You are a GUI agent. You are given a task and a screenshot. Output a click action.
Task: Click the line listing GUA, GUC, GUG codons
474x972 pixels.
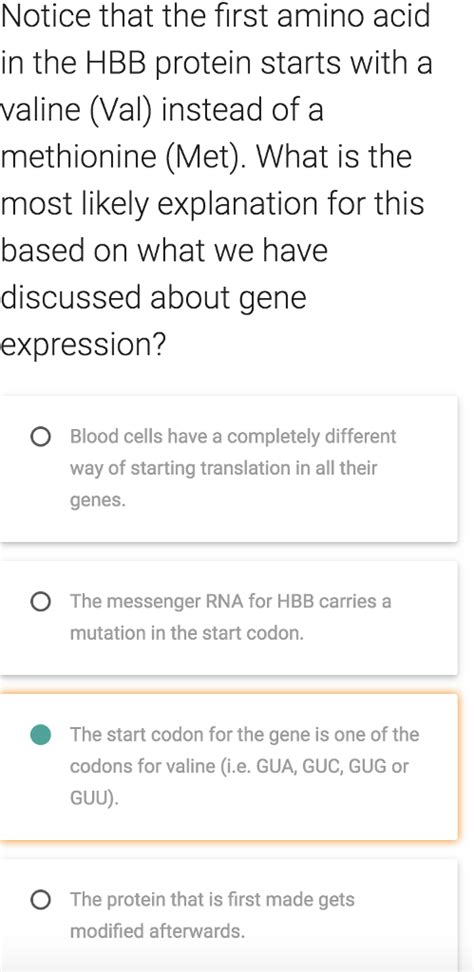point(239,767)
